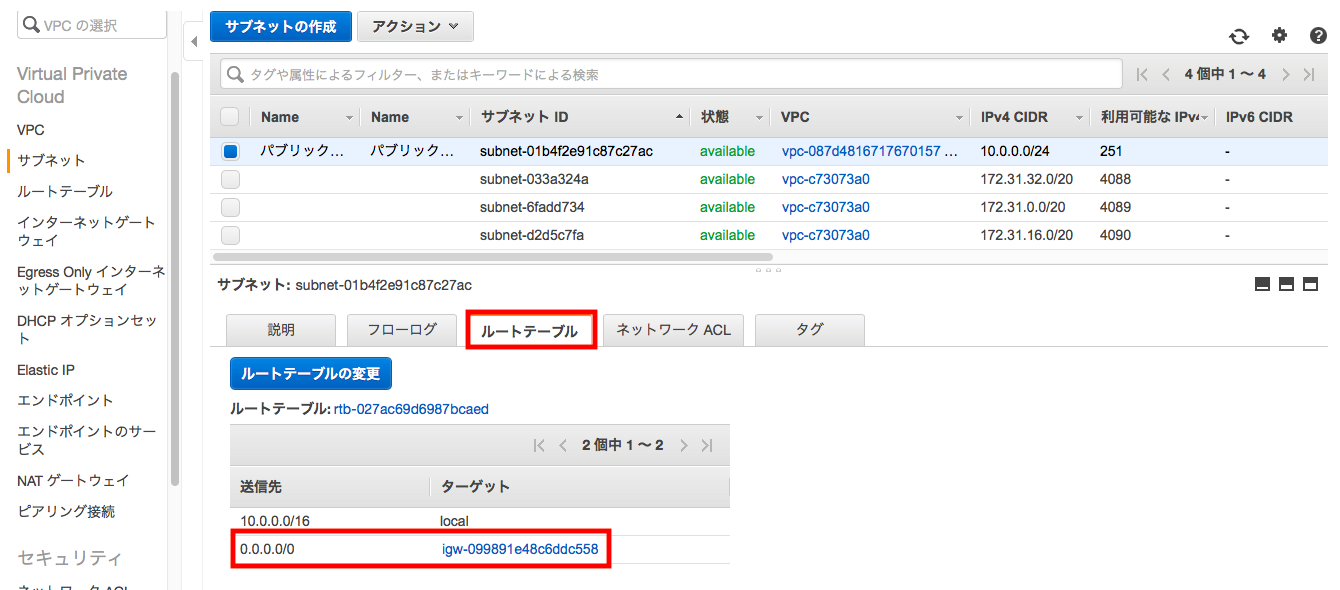Switch to the ネットワーク ACL tab

(673, 330)
